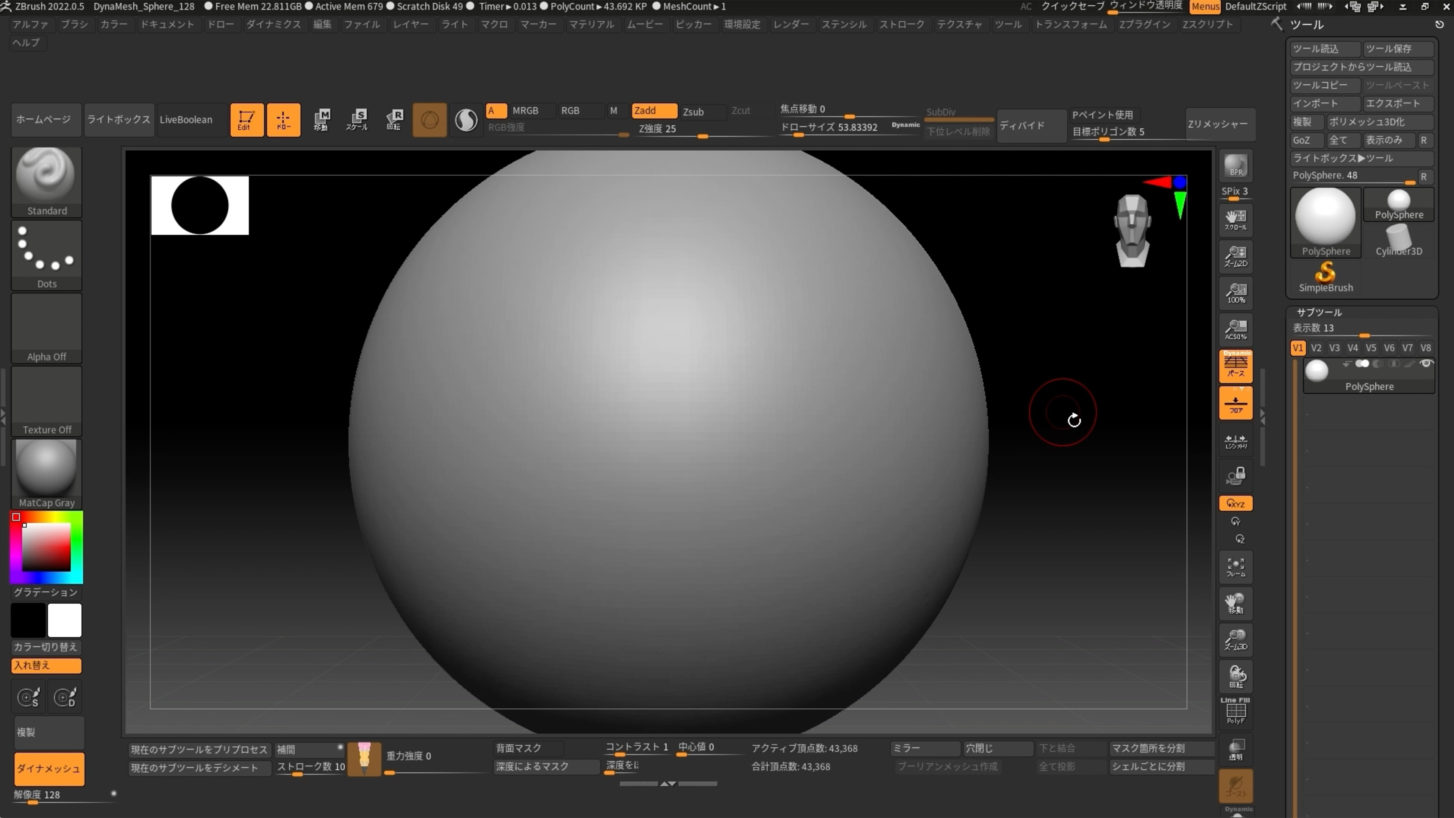This screenshot has width=1454, height=818.
Task: Expand the Subtool (サブツール) panel header
Action: point(1319,312)
